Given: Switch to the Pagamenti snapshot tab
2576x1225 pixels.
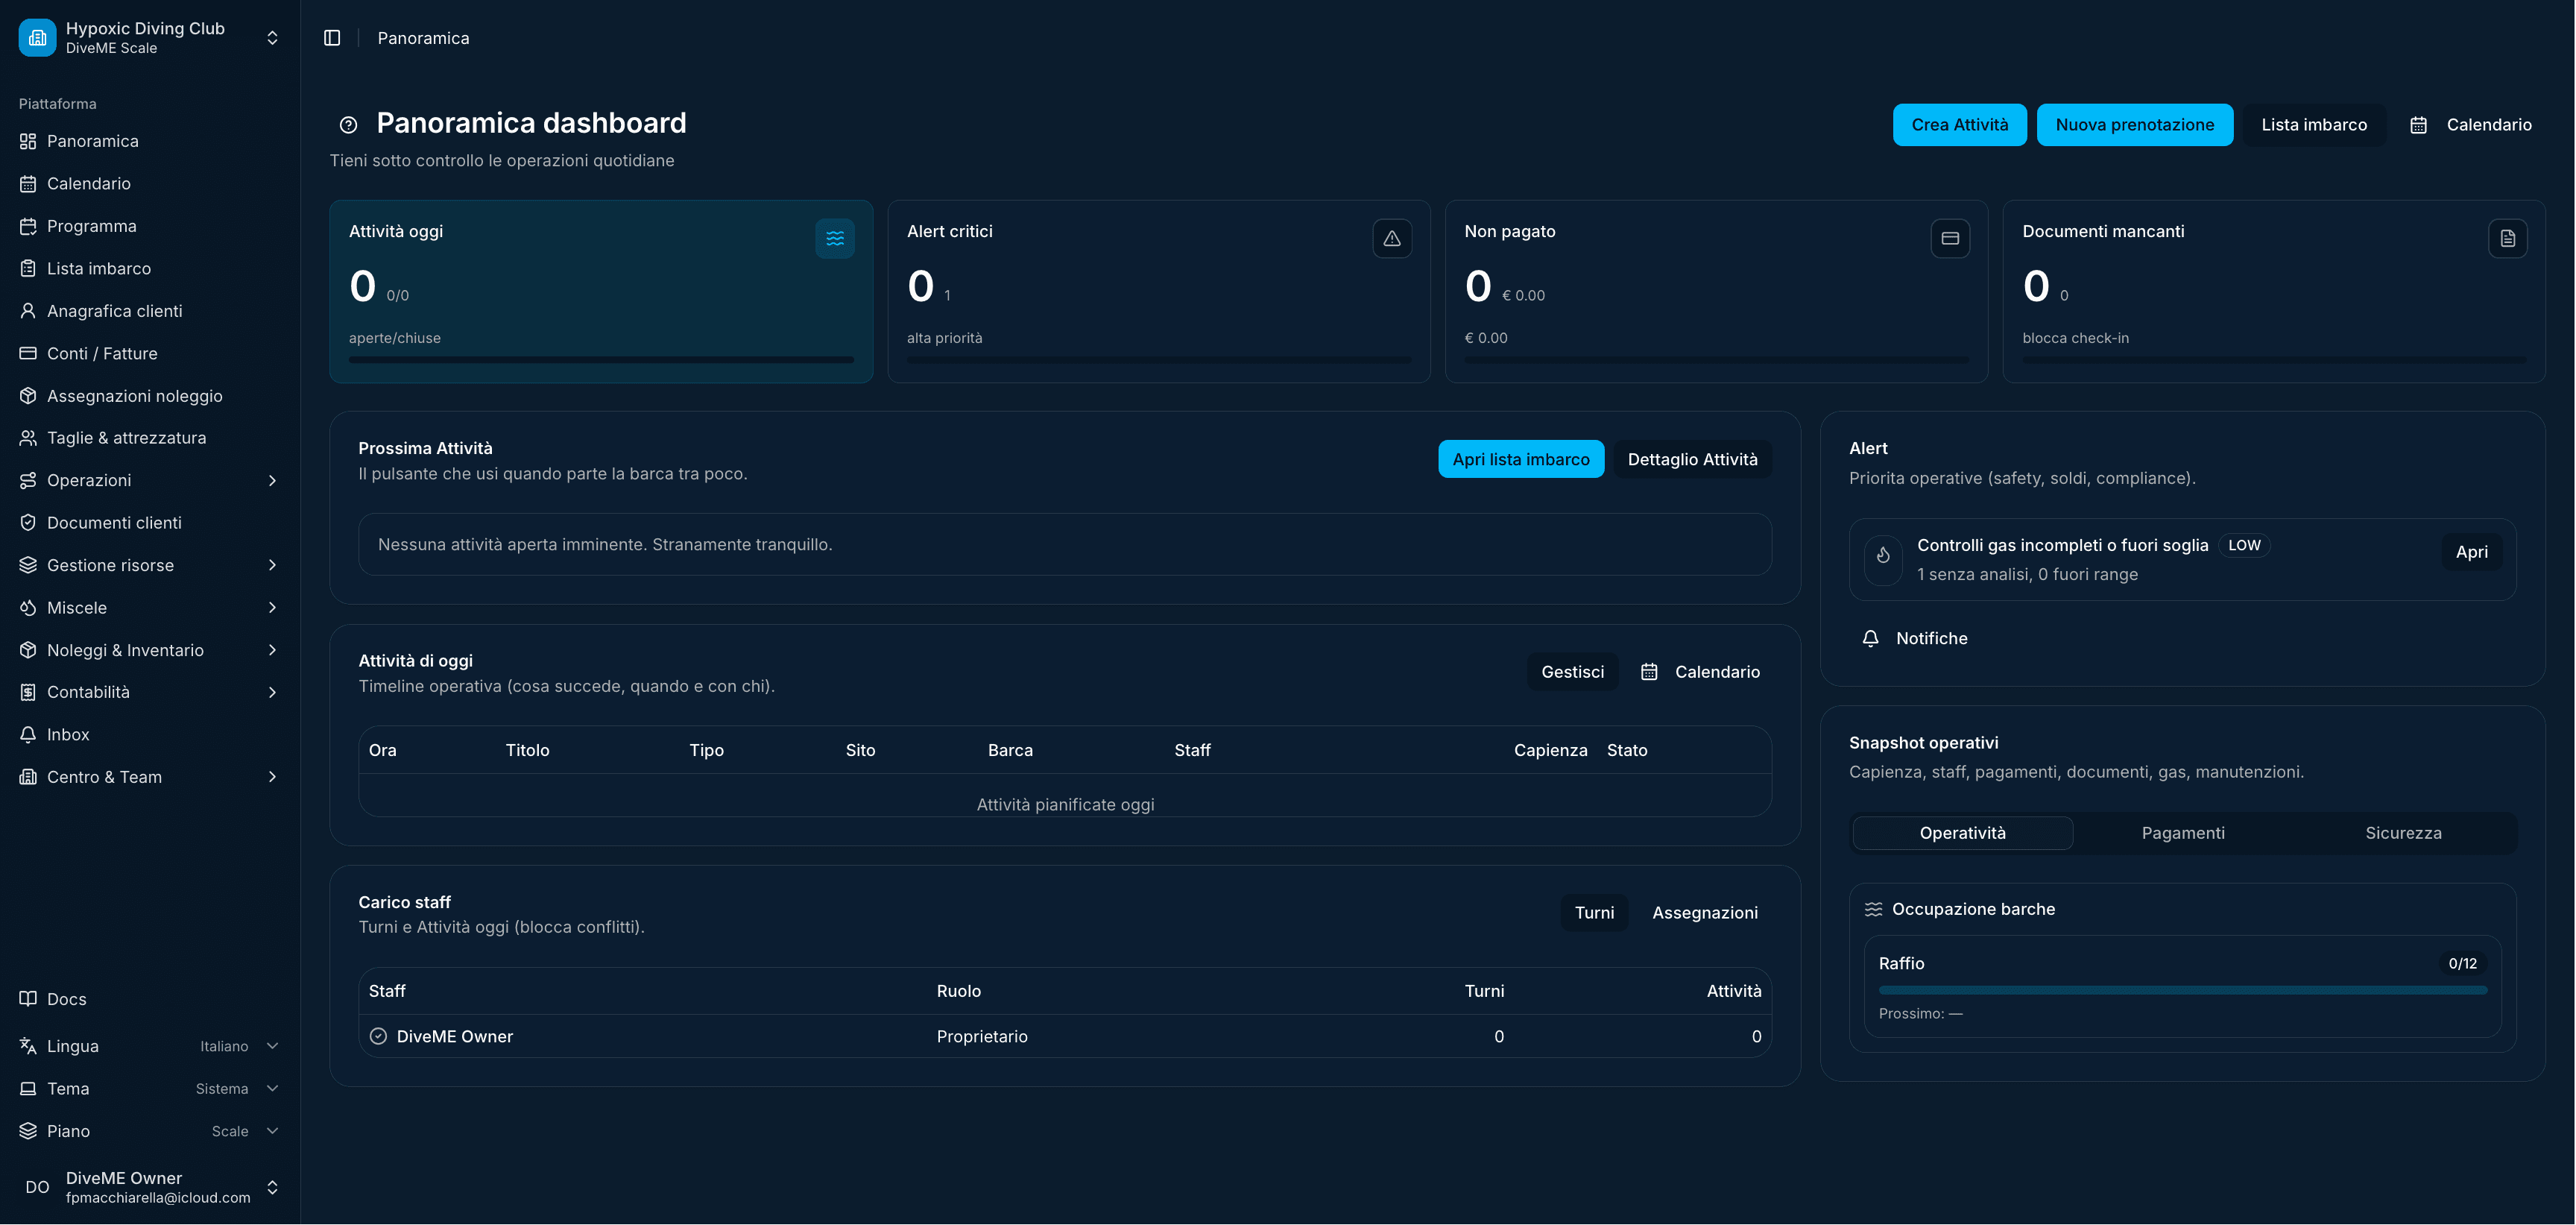Looking at the screenshot, I should [2183, 834].
